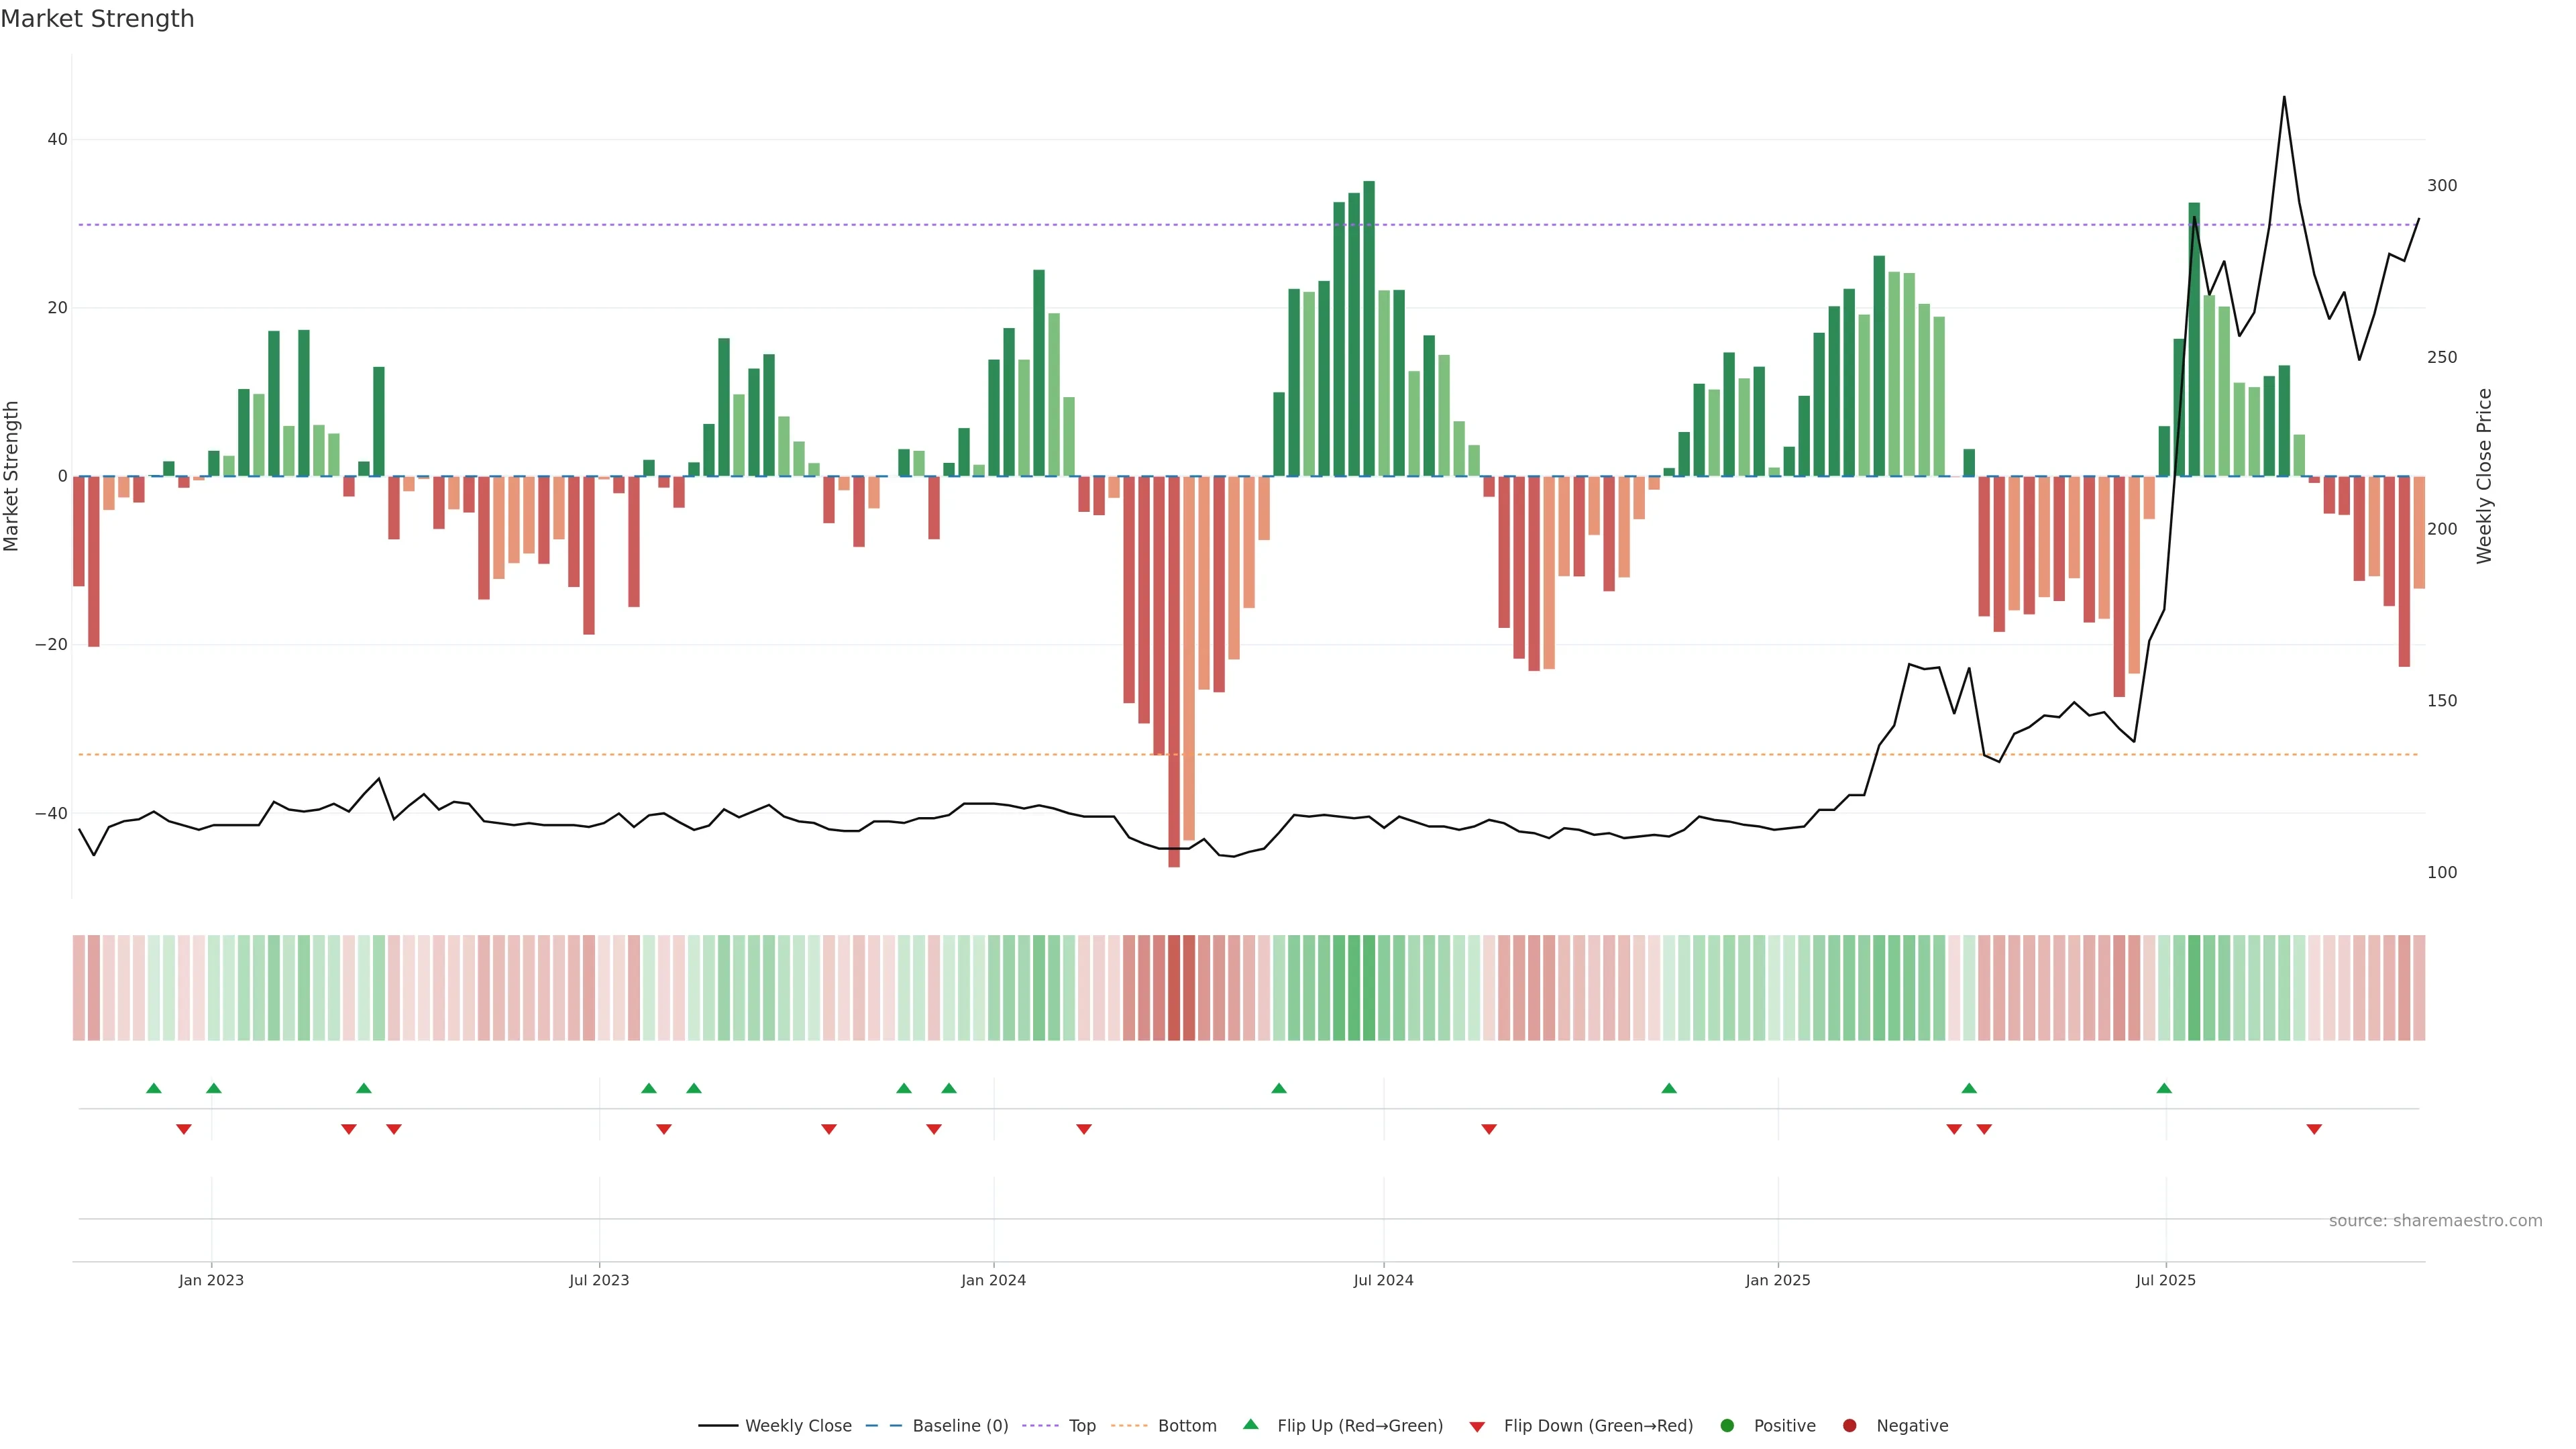This screenshot has height=1449, width=2576.
Task: Click the Positive green circle legend icon
Action: point(1727,1426)
